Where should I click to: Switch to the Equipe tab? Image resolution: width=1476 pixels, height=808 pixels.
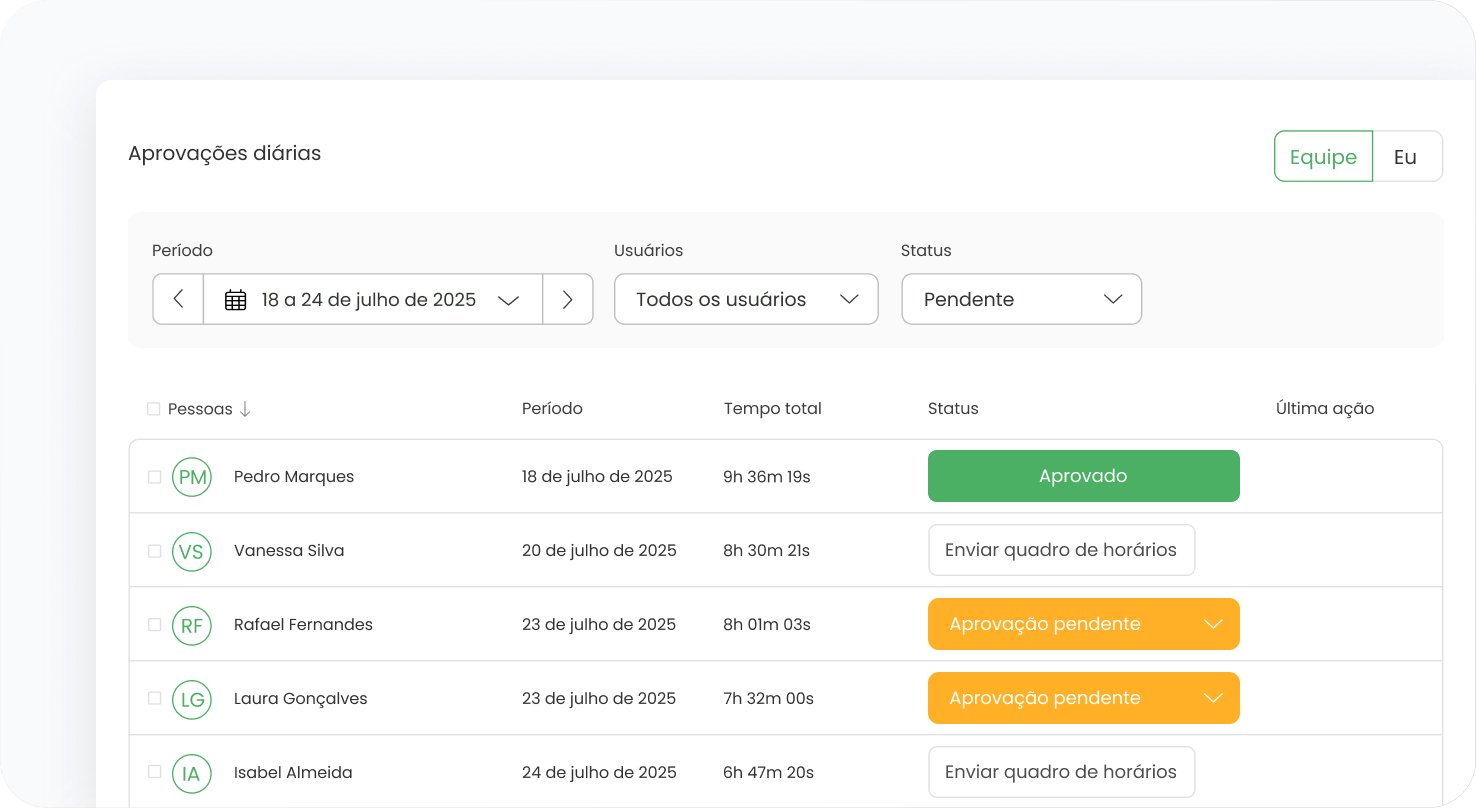(1323, 157)
